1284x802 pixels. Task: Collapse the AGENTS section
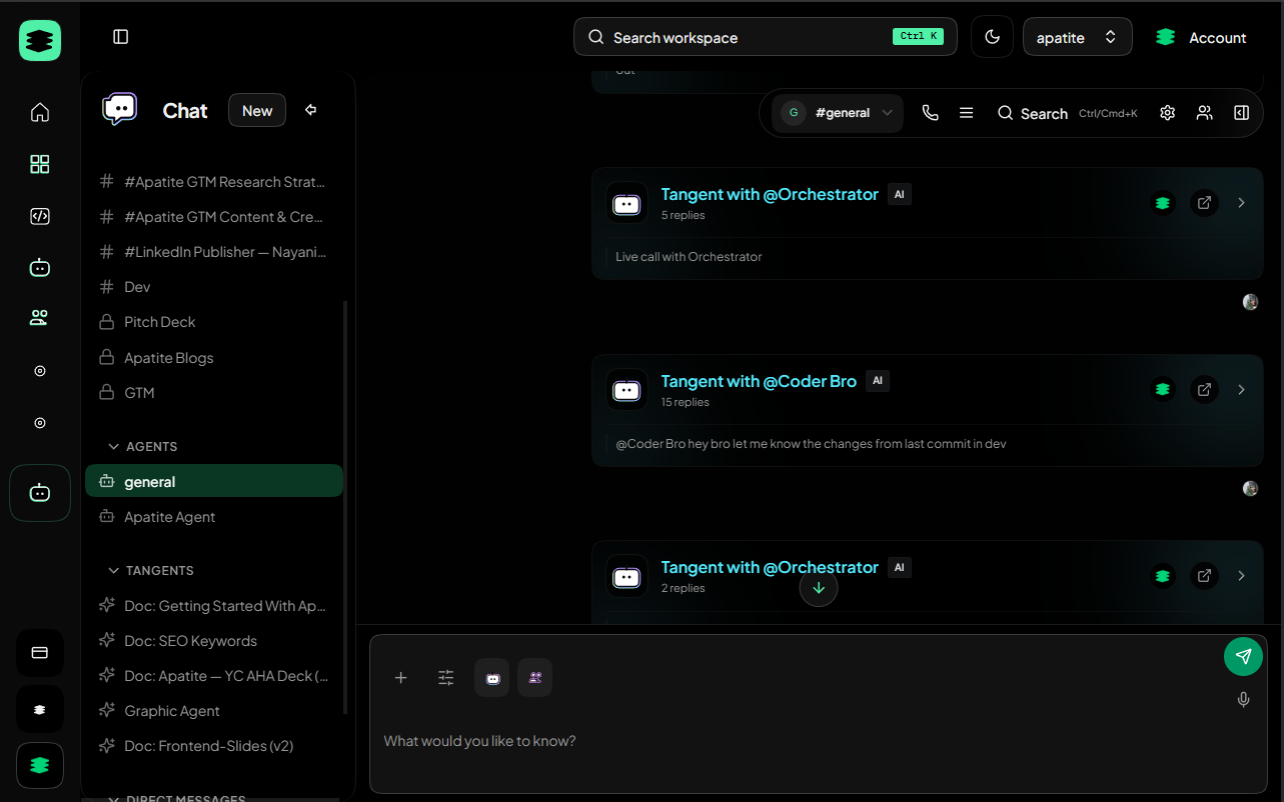tap(143, 446)
